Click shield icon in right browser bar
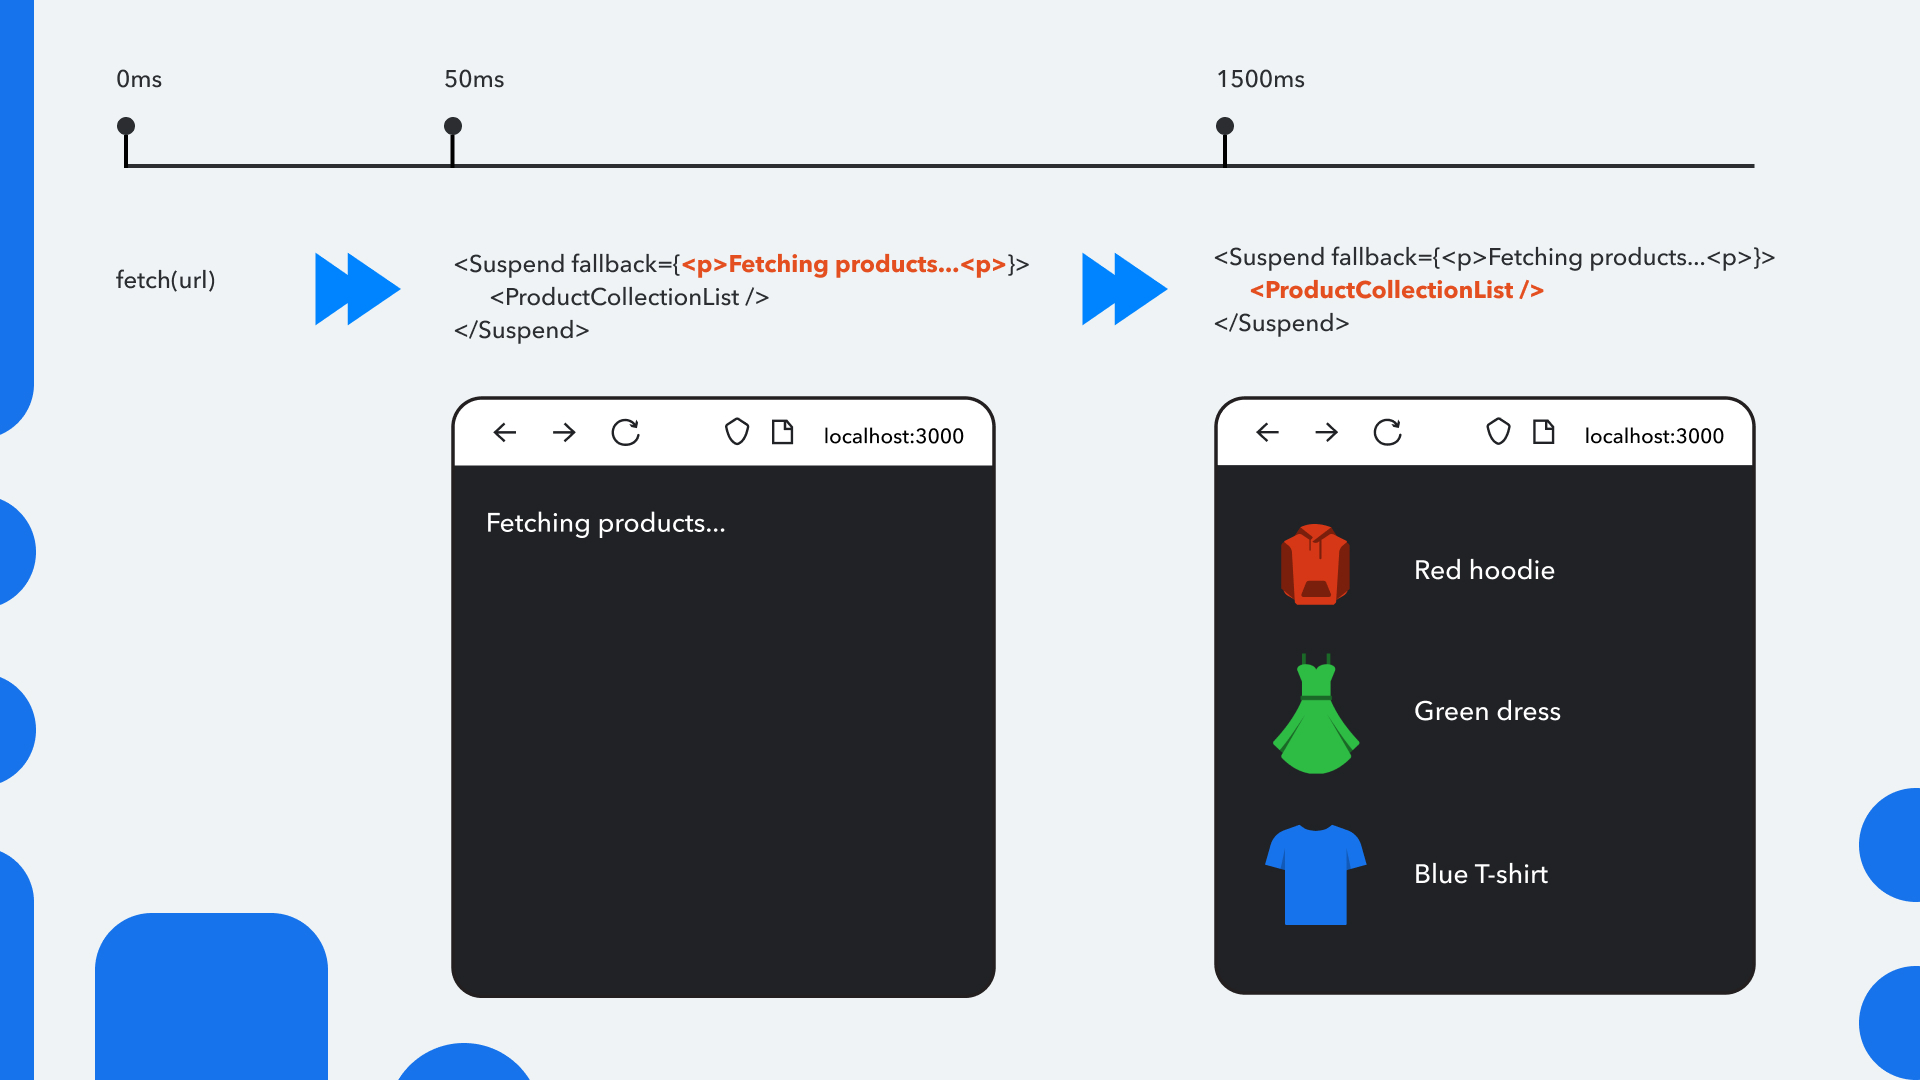Screen dimensions: 1920x1080 pyautogui.click(x=1498, y=432)
